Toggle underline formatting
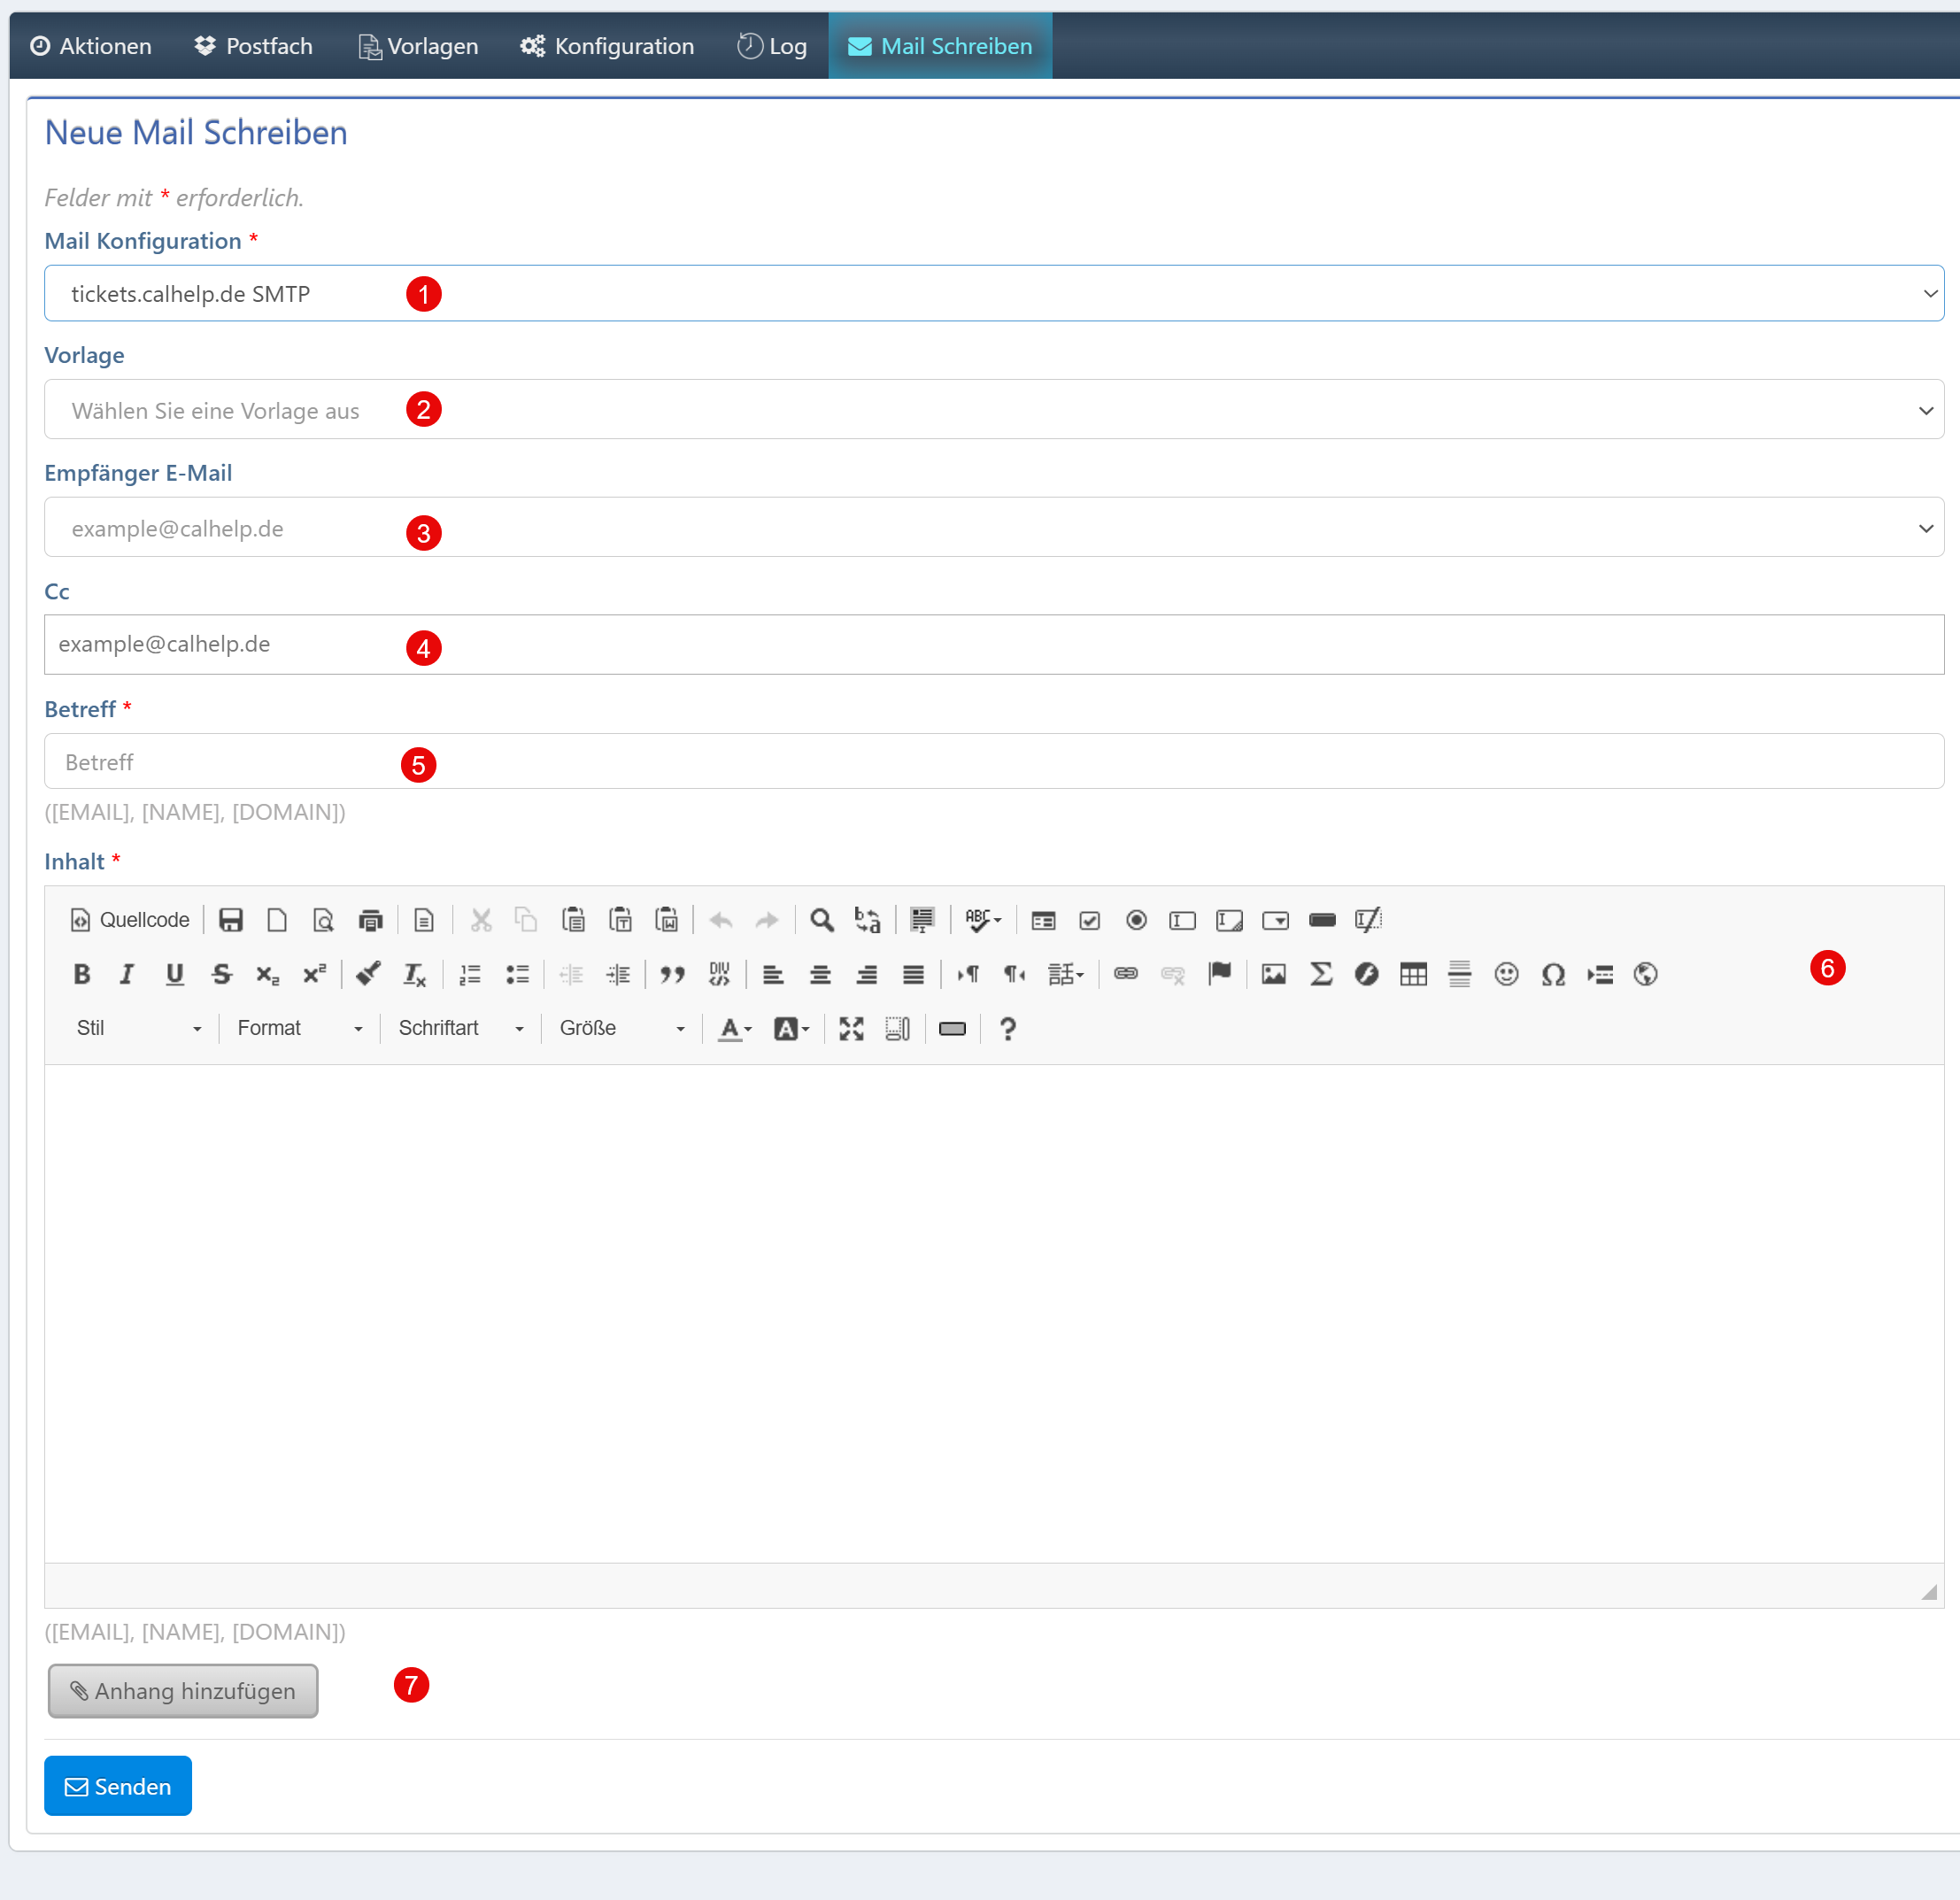The width and height of the screenshot is (1960, 1900). pos(174,974)
